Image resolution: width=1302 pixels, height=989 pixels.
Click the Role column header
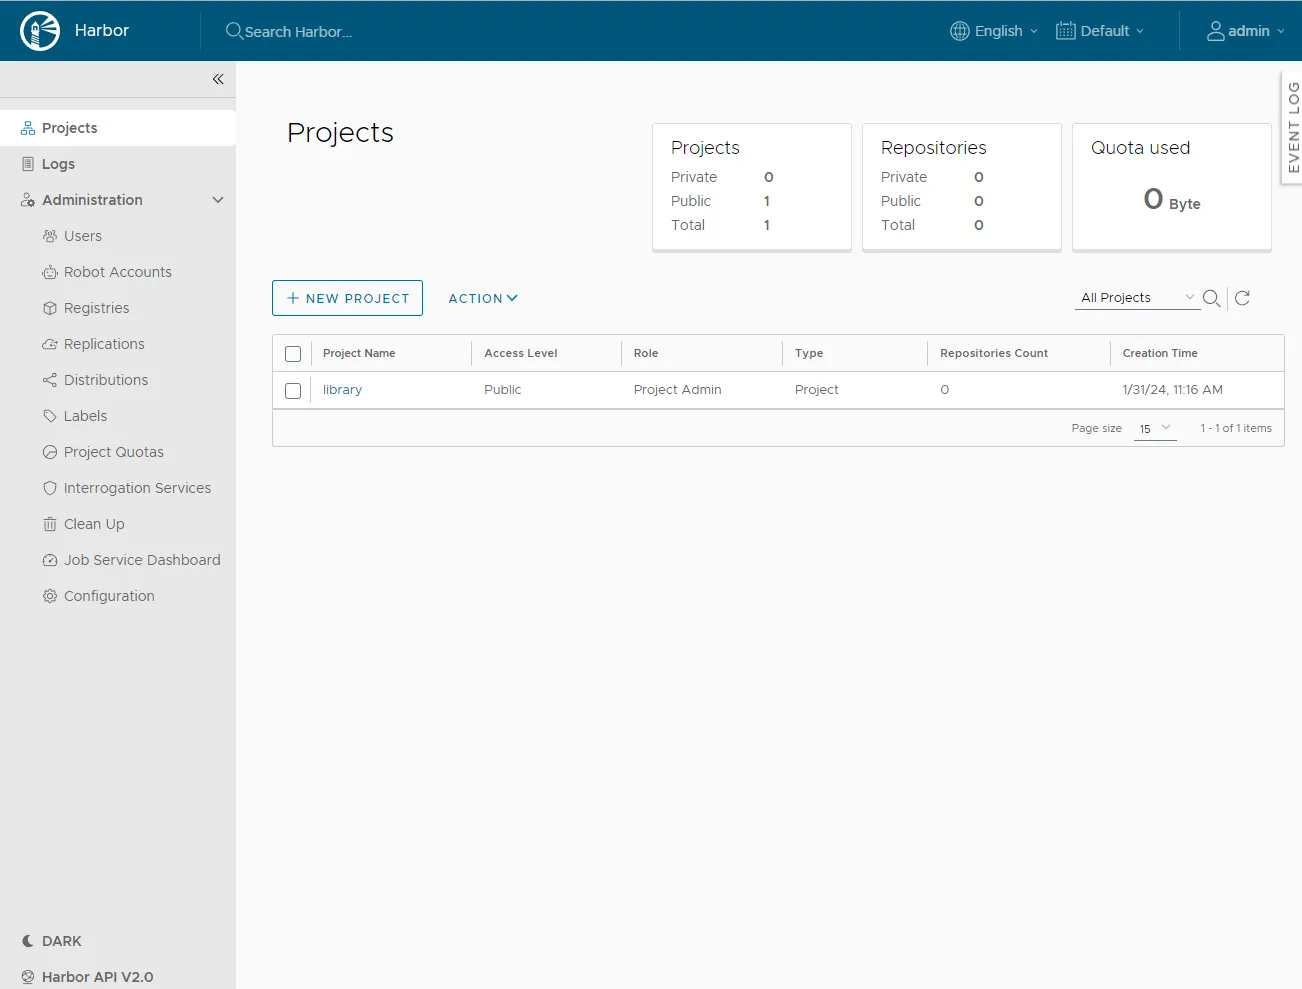coord(646,353)
